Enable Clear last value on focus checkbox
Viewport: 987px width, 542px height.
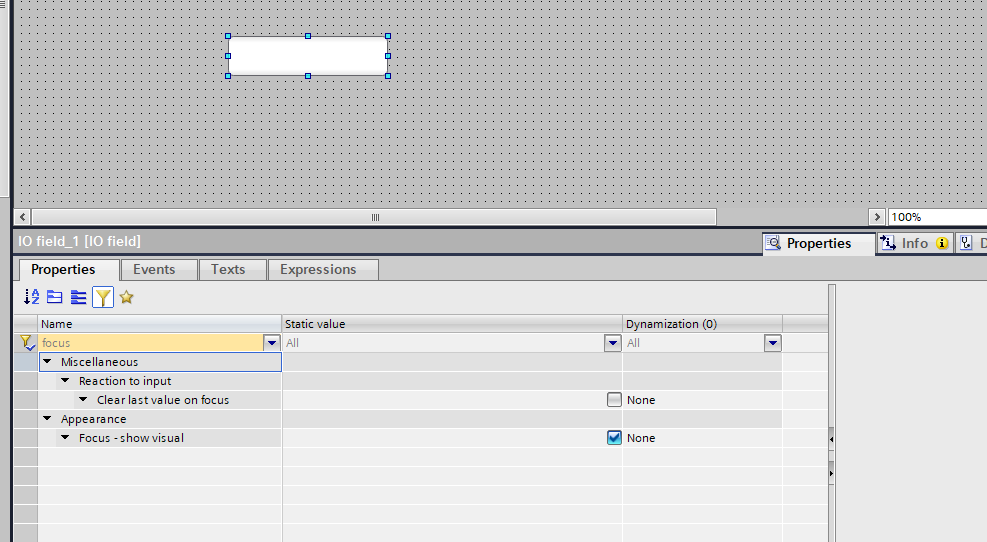[614, 400]
